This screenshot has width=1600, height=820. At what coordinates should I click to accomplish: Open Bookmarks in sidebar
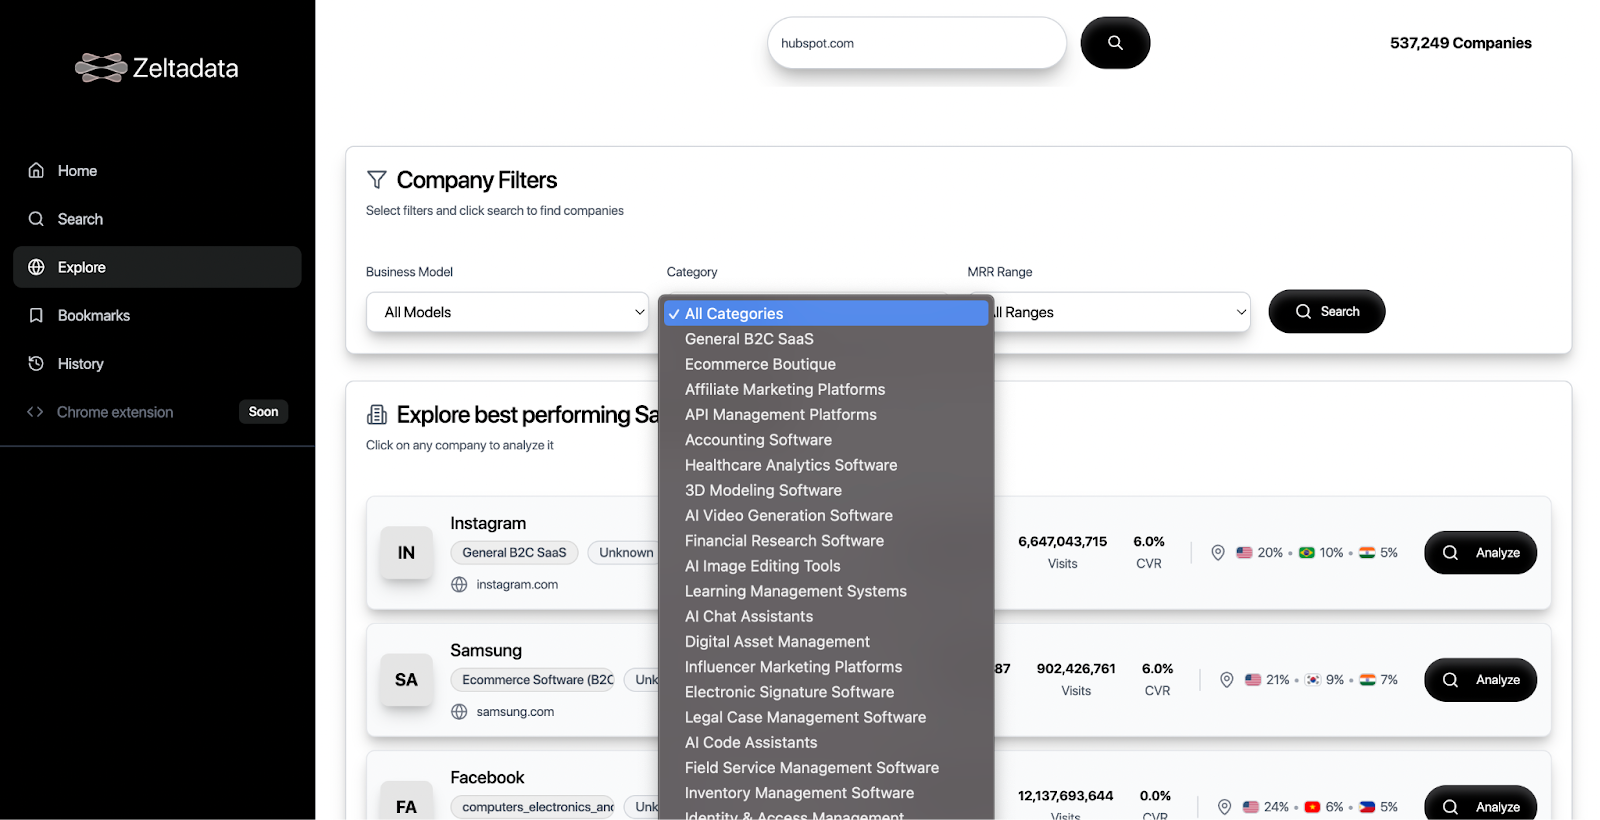tap(157, 315)
